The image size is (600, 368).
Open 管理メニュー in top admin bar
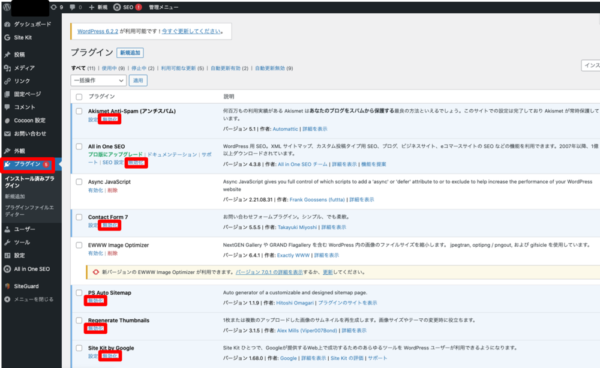click(163, 7)
